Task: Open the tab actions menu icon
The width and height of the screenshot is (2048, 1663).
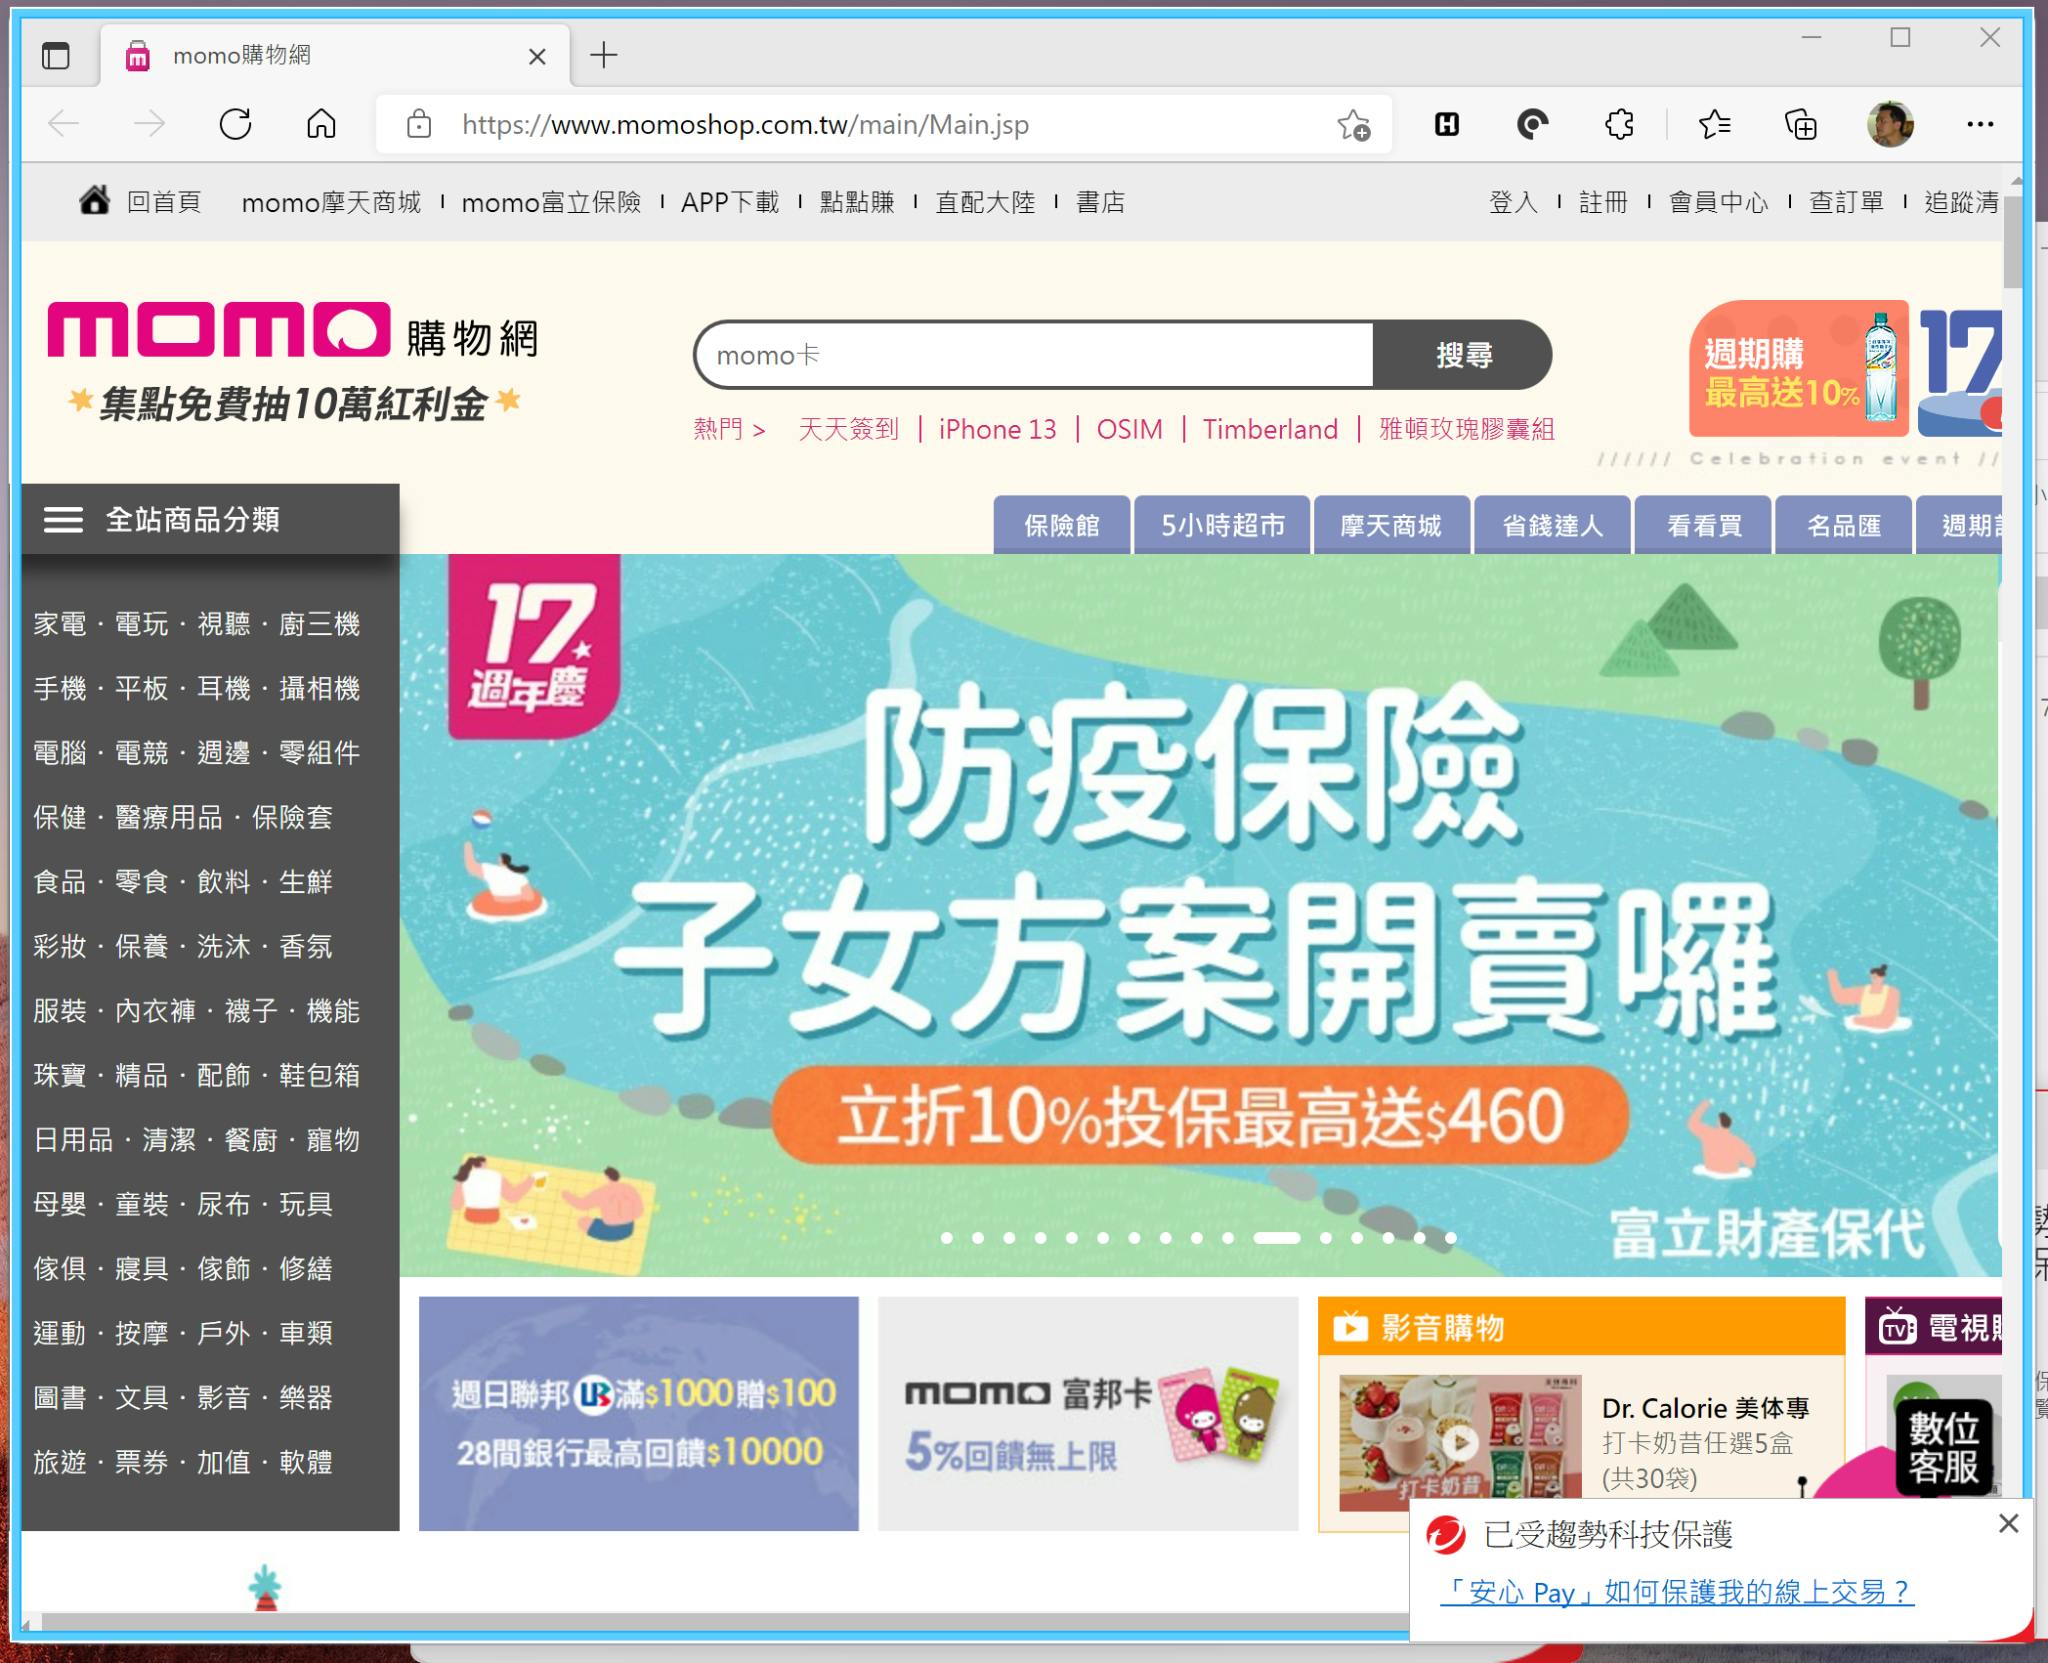Action: point(56,56)
